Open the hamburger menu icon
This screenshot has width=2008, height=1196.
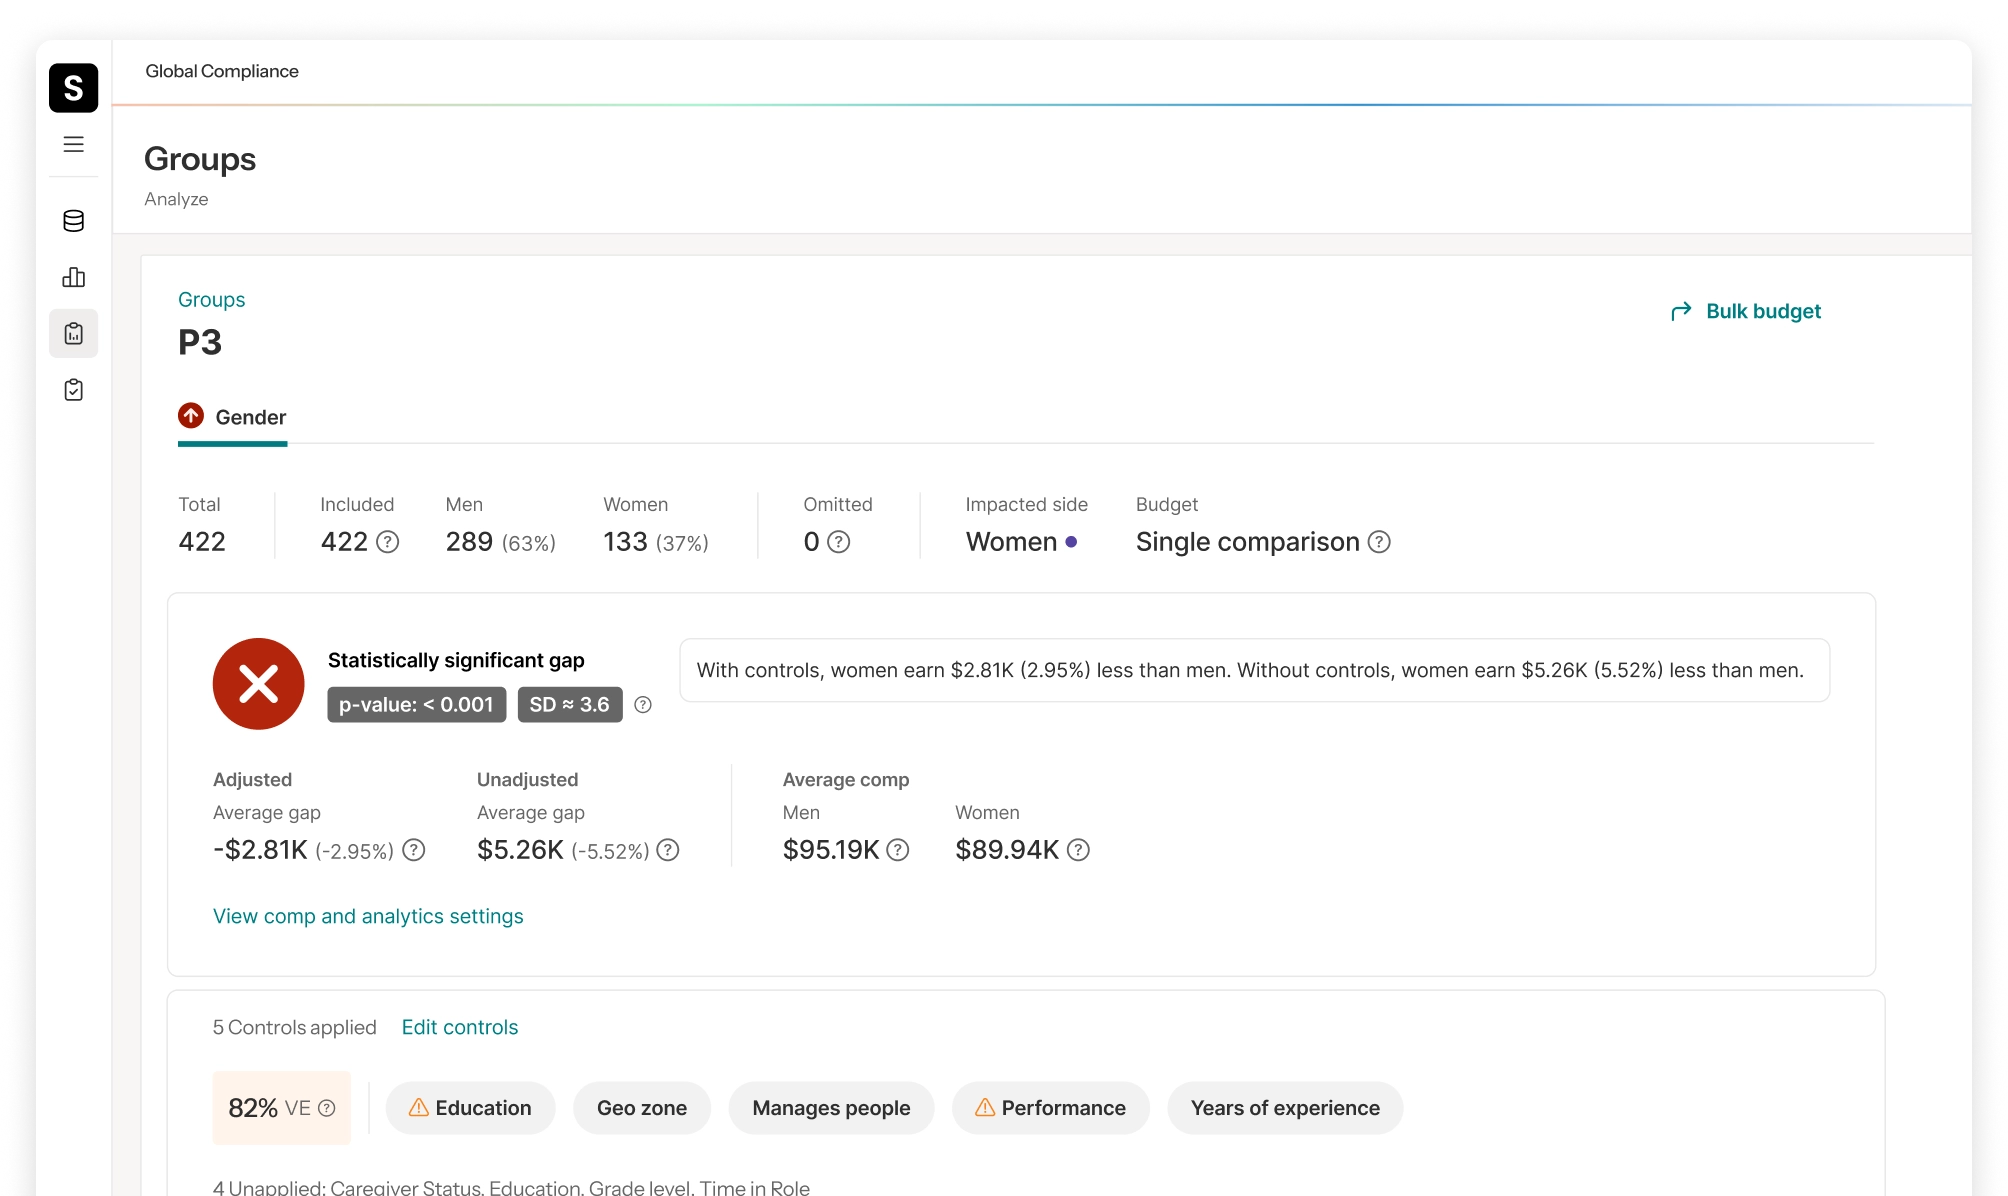(74, 144)
